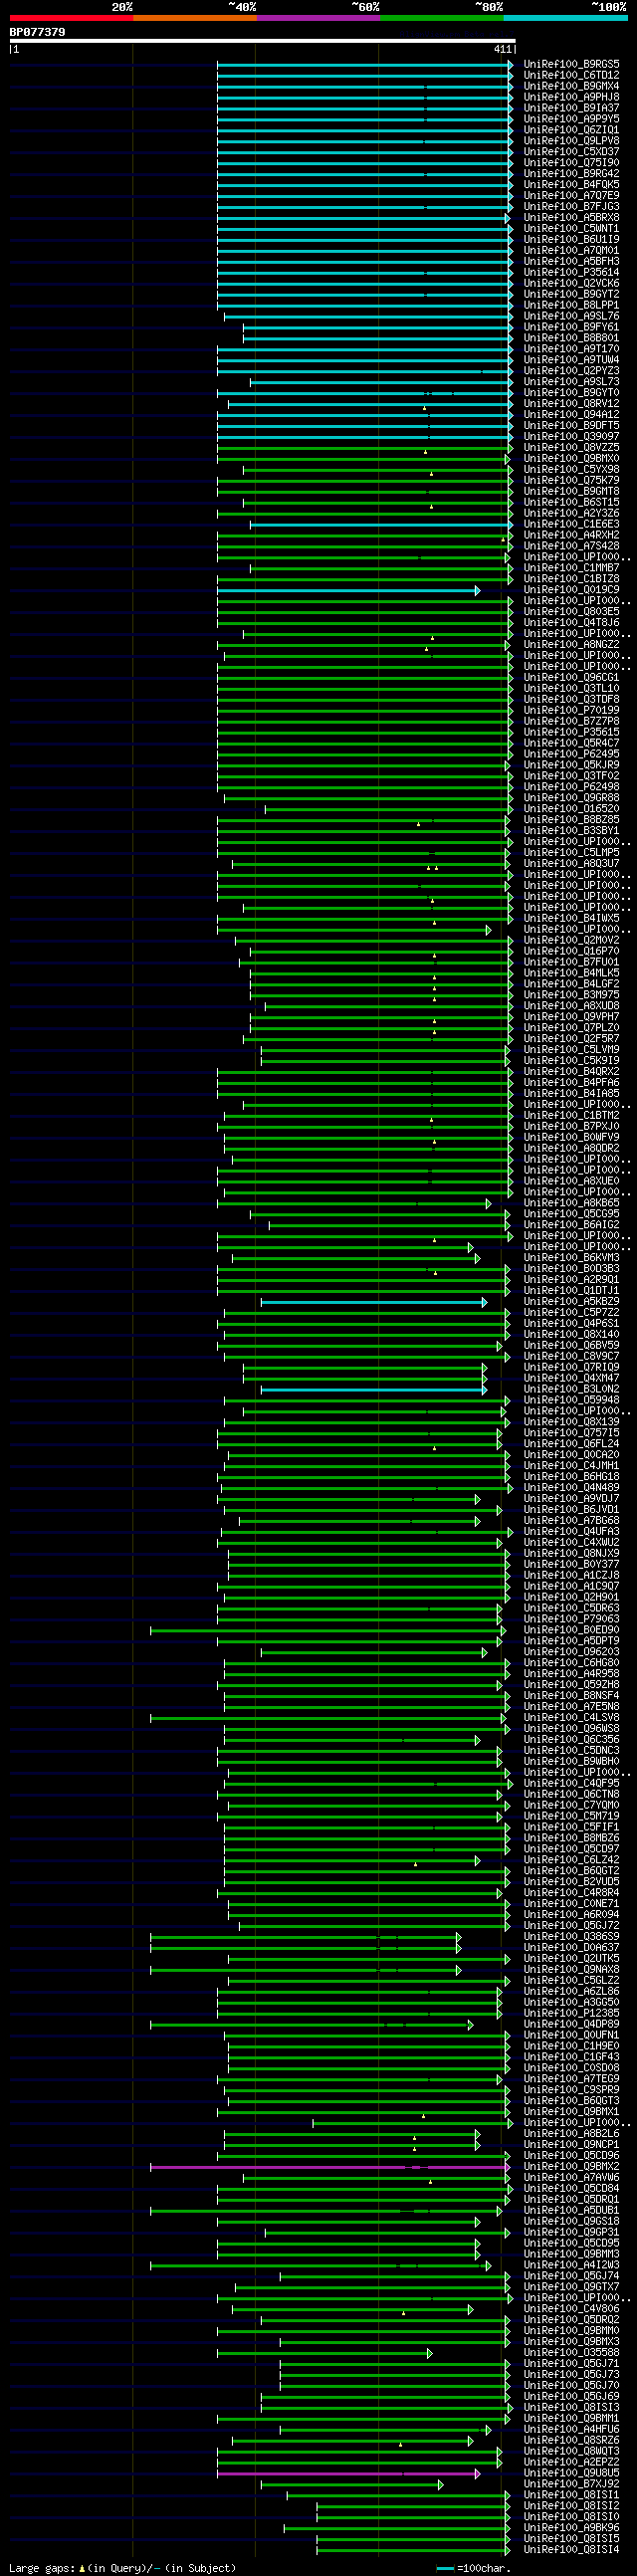Click the UniRef100_B8LPP1 label
Viewport: 637px width, 2576px height.
pos(571,305)
